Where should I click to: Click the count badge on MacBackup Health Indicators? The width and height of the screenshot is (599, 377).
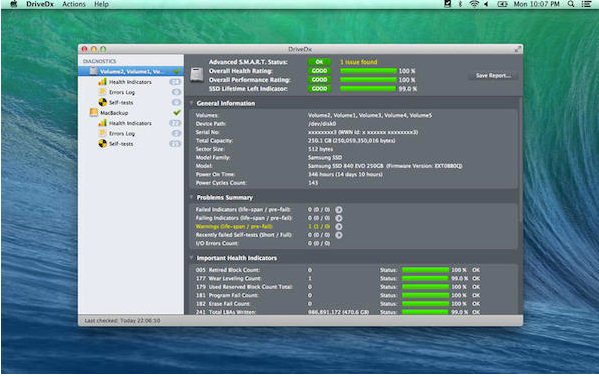click(x=175, y=123)
